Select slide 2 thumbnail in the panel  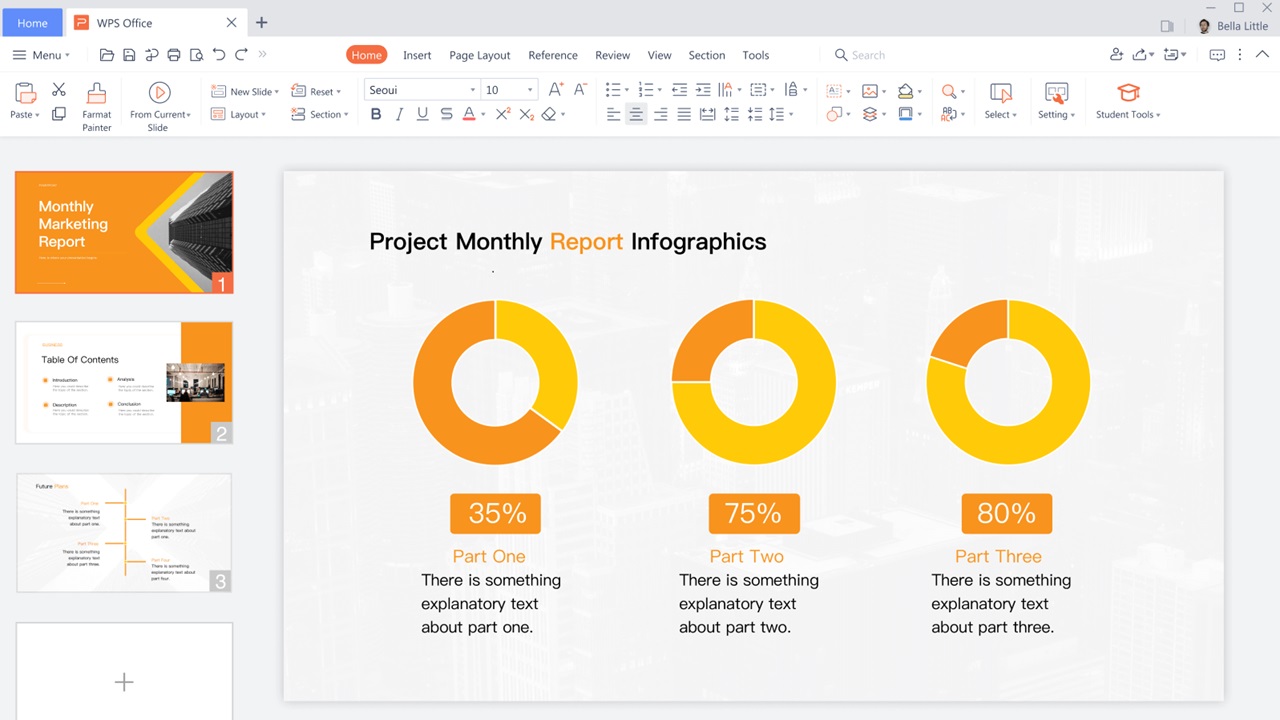(x=124, y=382)
